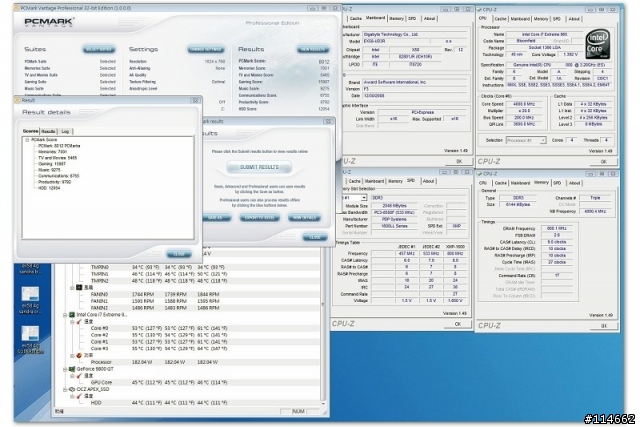Click the Core Speed value in CPU-Z
This screenshot has height=427, width=640.
pyautogui.click(x=523, y=104)
